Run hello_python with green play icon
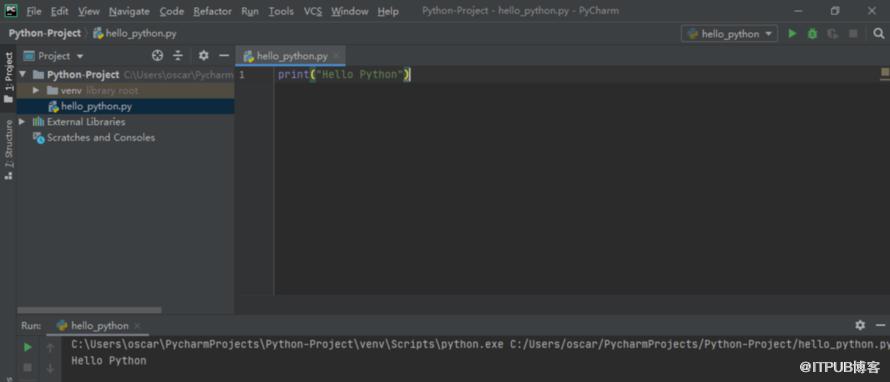The image size is (890, 382). tap(792, 34)
